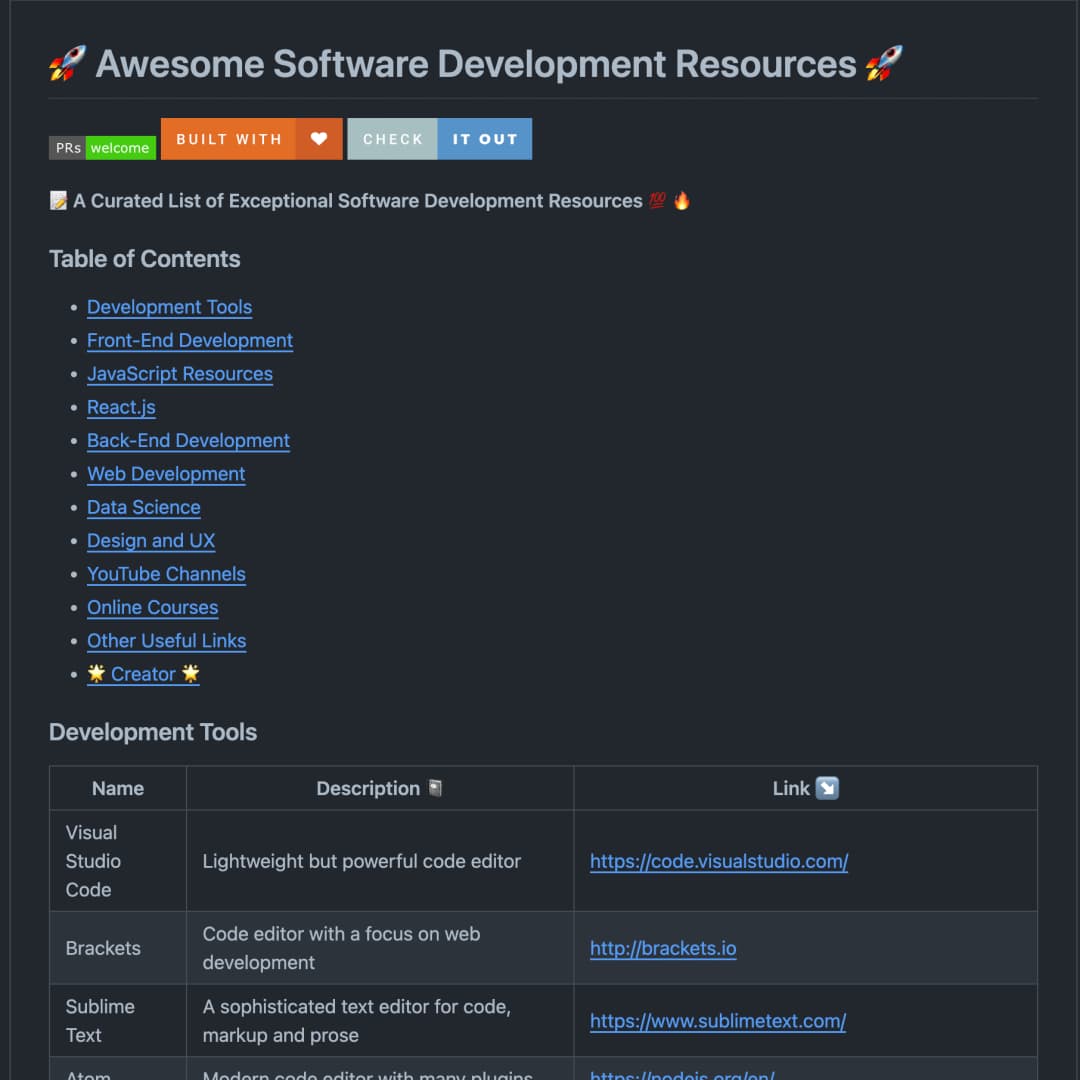1080x1080 pixels.
Task: Click the rocket emoji after the title
Action: pos(884,63)
